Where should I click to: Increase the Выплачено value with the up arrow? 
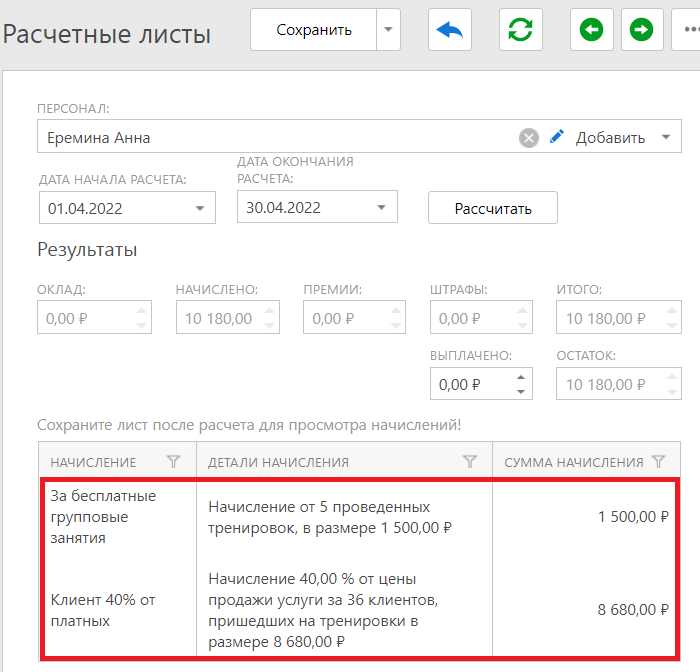coord(521,378)
